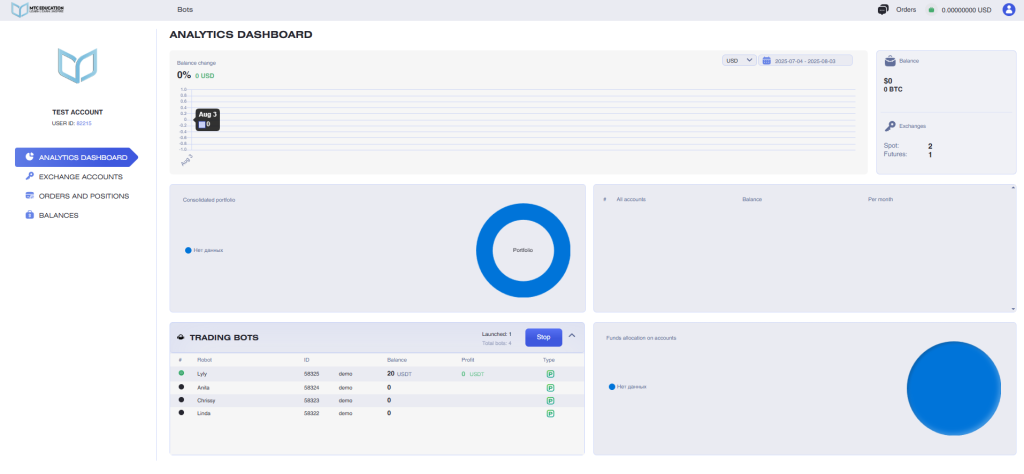Go to Exchange Accounts in sidebar
This screenshot has height=474, width=1024.
tap(80, 176)
